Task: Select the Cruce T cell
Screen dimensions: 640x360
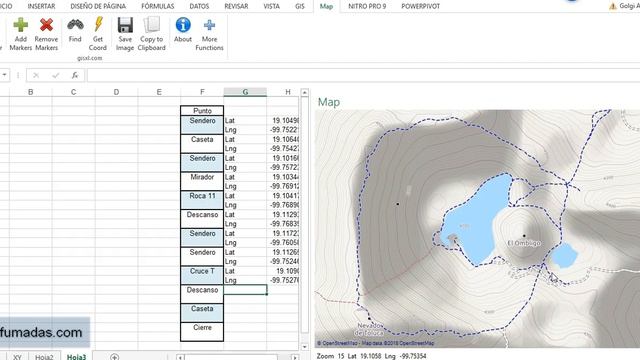Action: (x=202, y=275)
